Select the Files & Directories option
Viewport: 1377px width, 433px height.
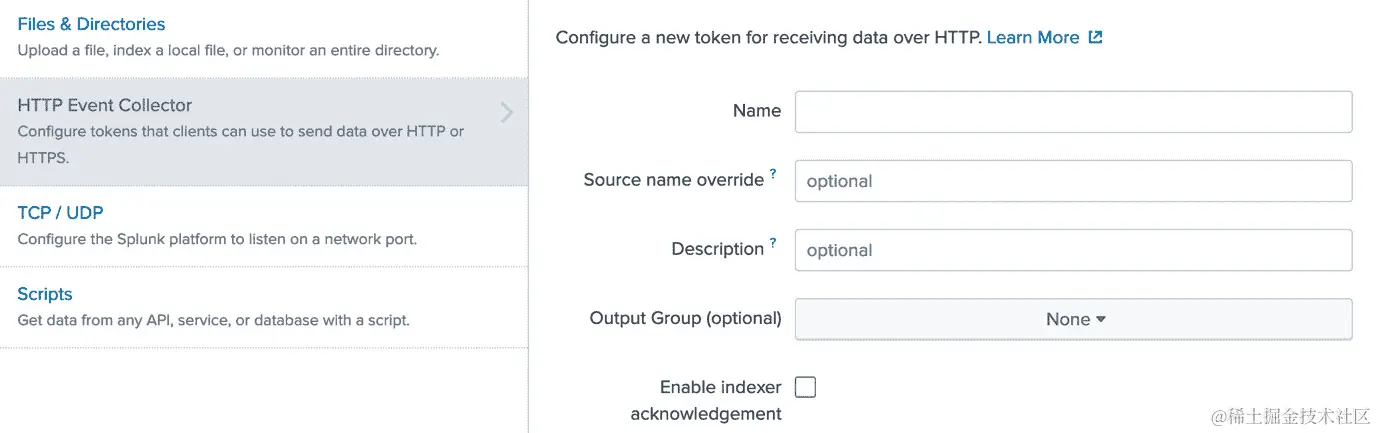pos(91,24)
